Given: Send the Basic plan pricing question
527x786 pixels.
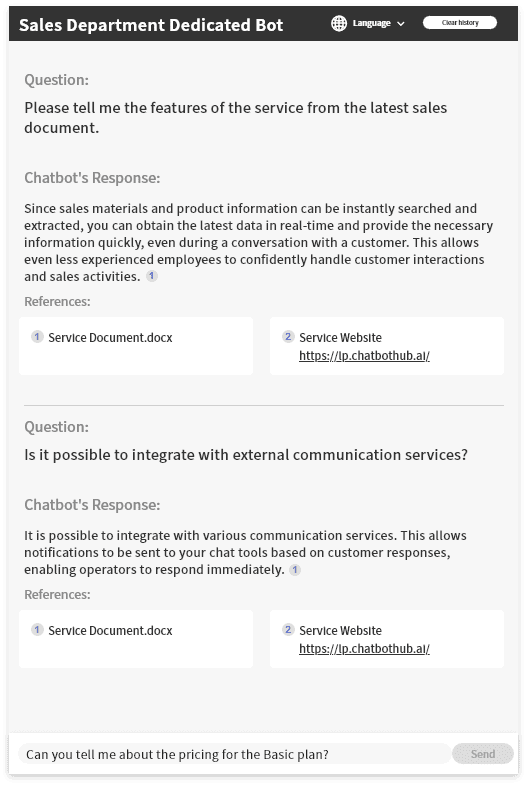Looking at the screenshot, I should [x=482, y=754].
